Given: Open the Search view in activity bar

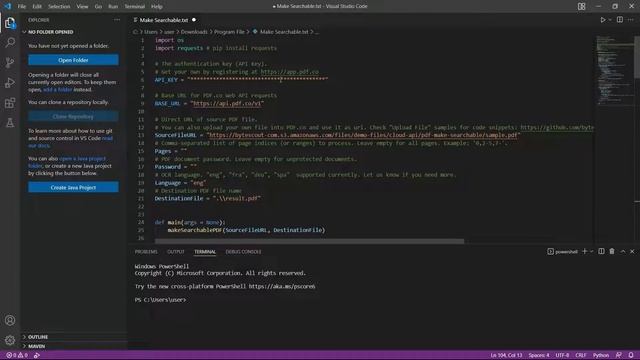Looking at the screenshot, I should click(x=10, y=42).
